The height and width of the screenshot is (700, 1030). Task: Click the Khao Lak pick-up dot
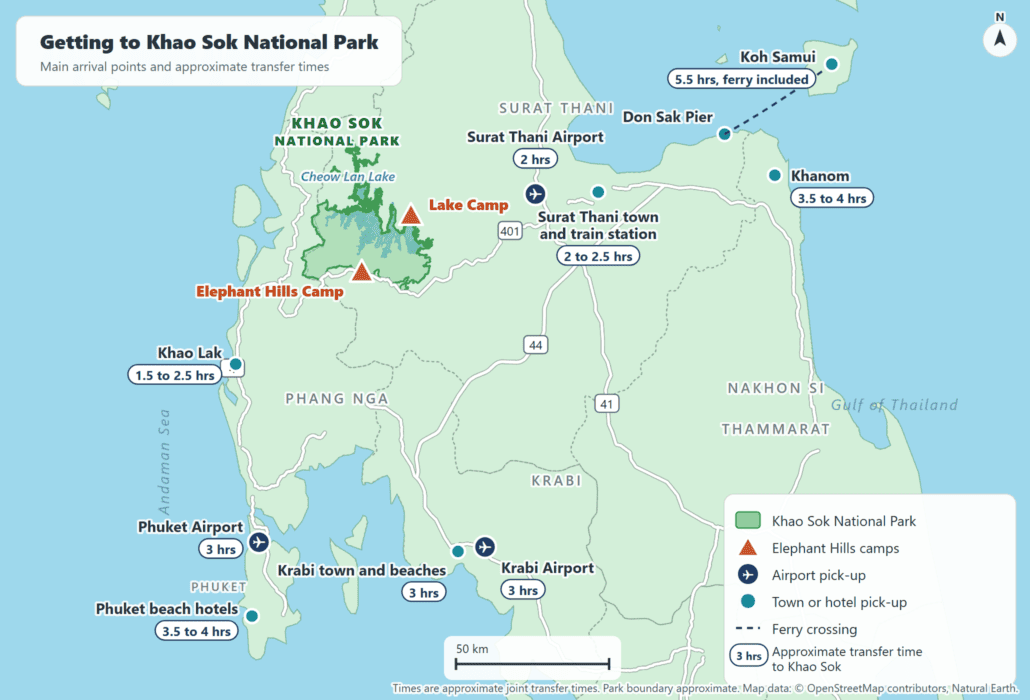[235, 364]
